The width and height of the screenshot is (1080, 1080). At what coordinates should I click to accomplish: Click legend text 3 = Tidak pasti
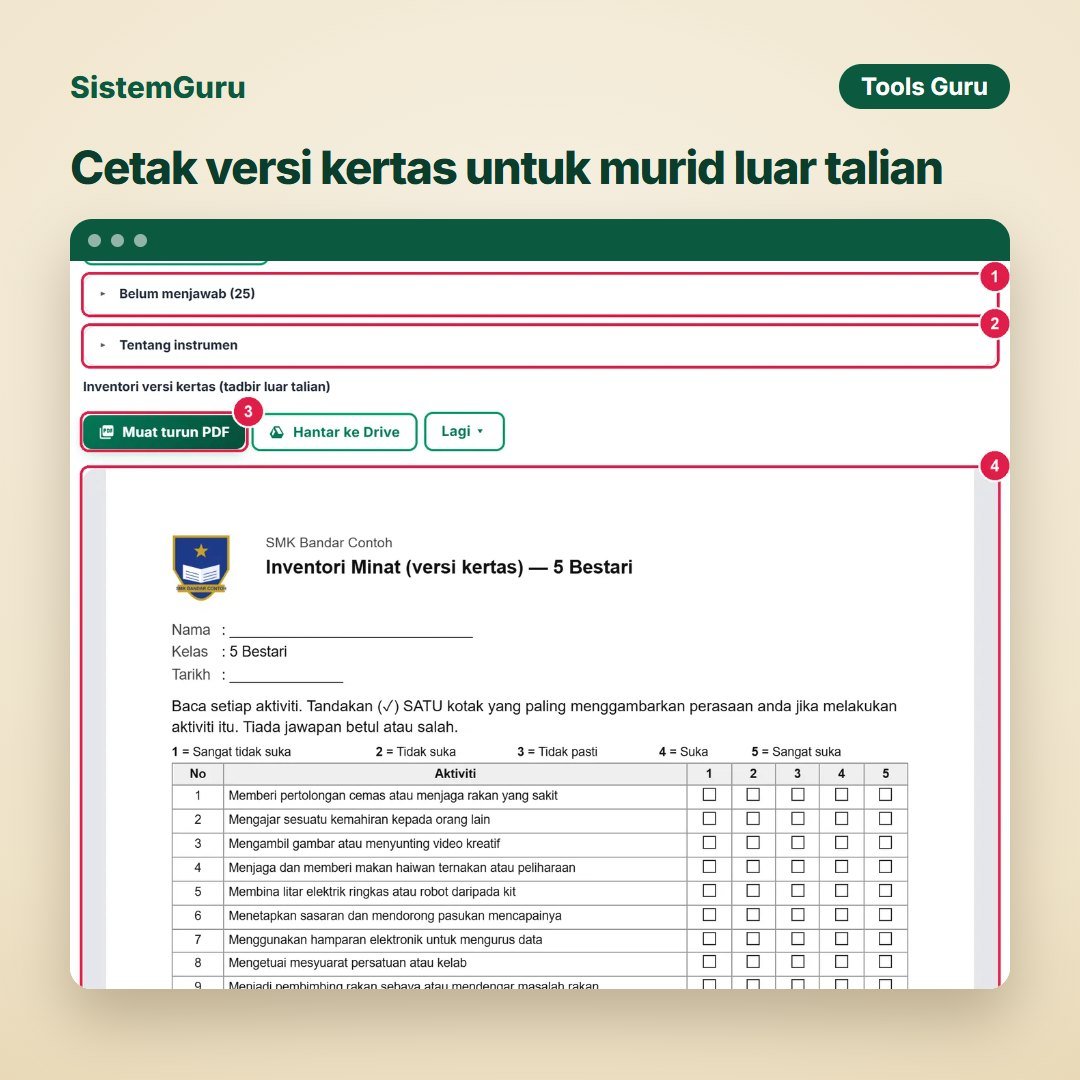[557, 751]
